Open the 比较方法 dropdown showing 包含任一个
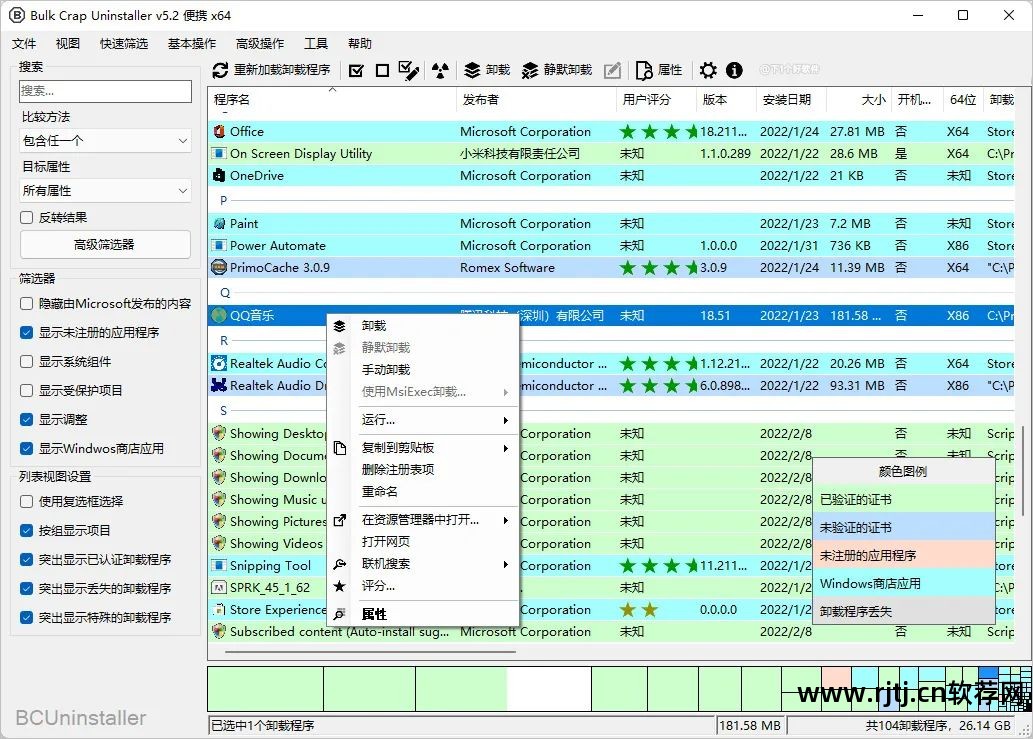Image resolution: width=1033 pixels, height=739 pixels. coord(105,141)
